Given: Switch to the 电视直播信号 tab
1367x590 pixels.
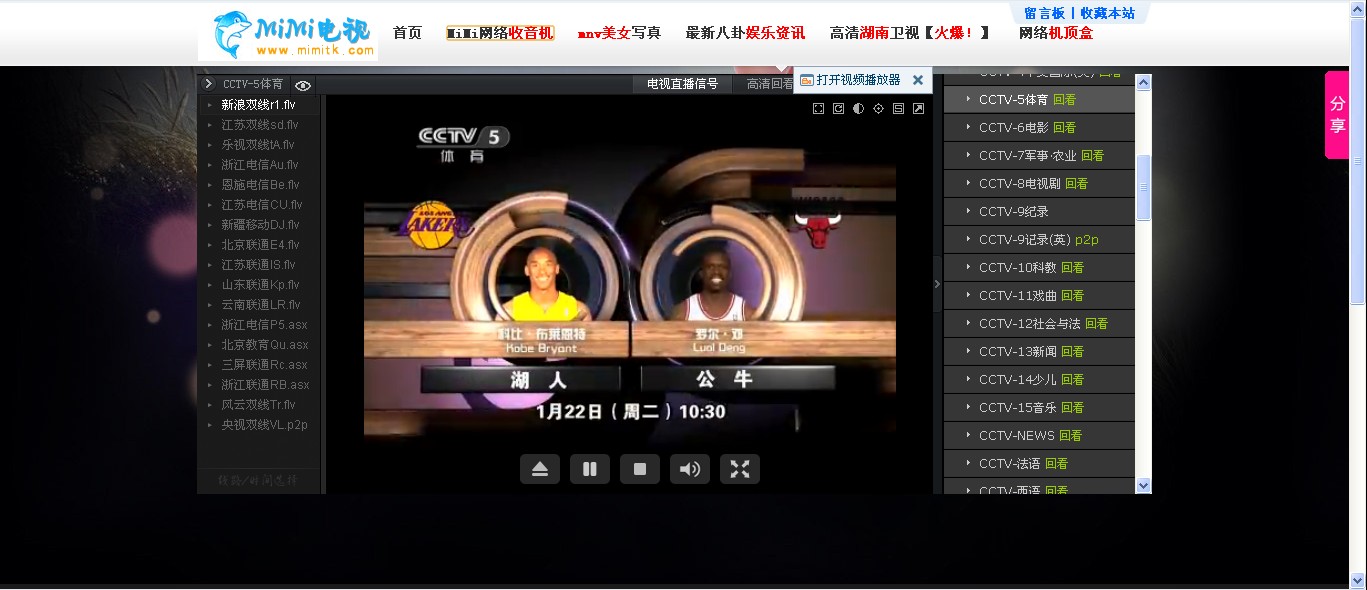Looking at the screenshot, I should (682, 84).
